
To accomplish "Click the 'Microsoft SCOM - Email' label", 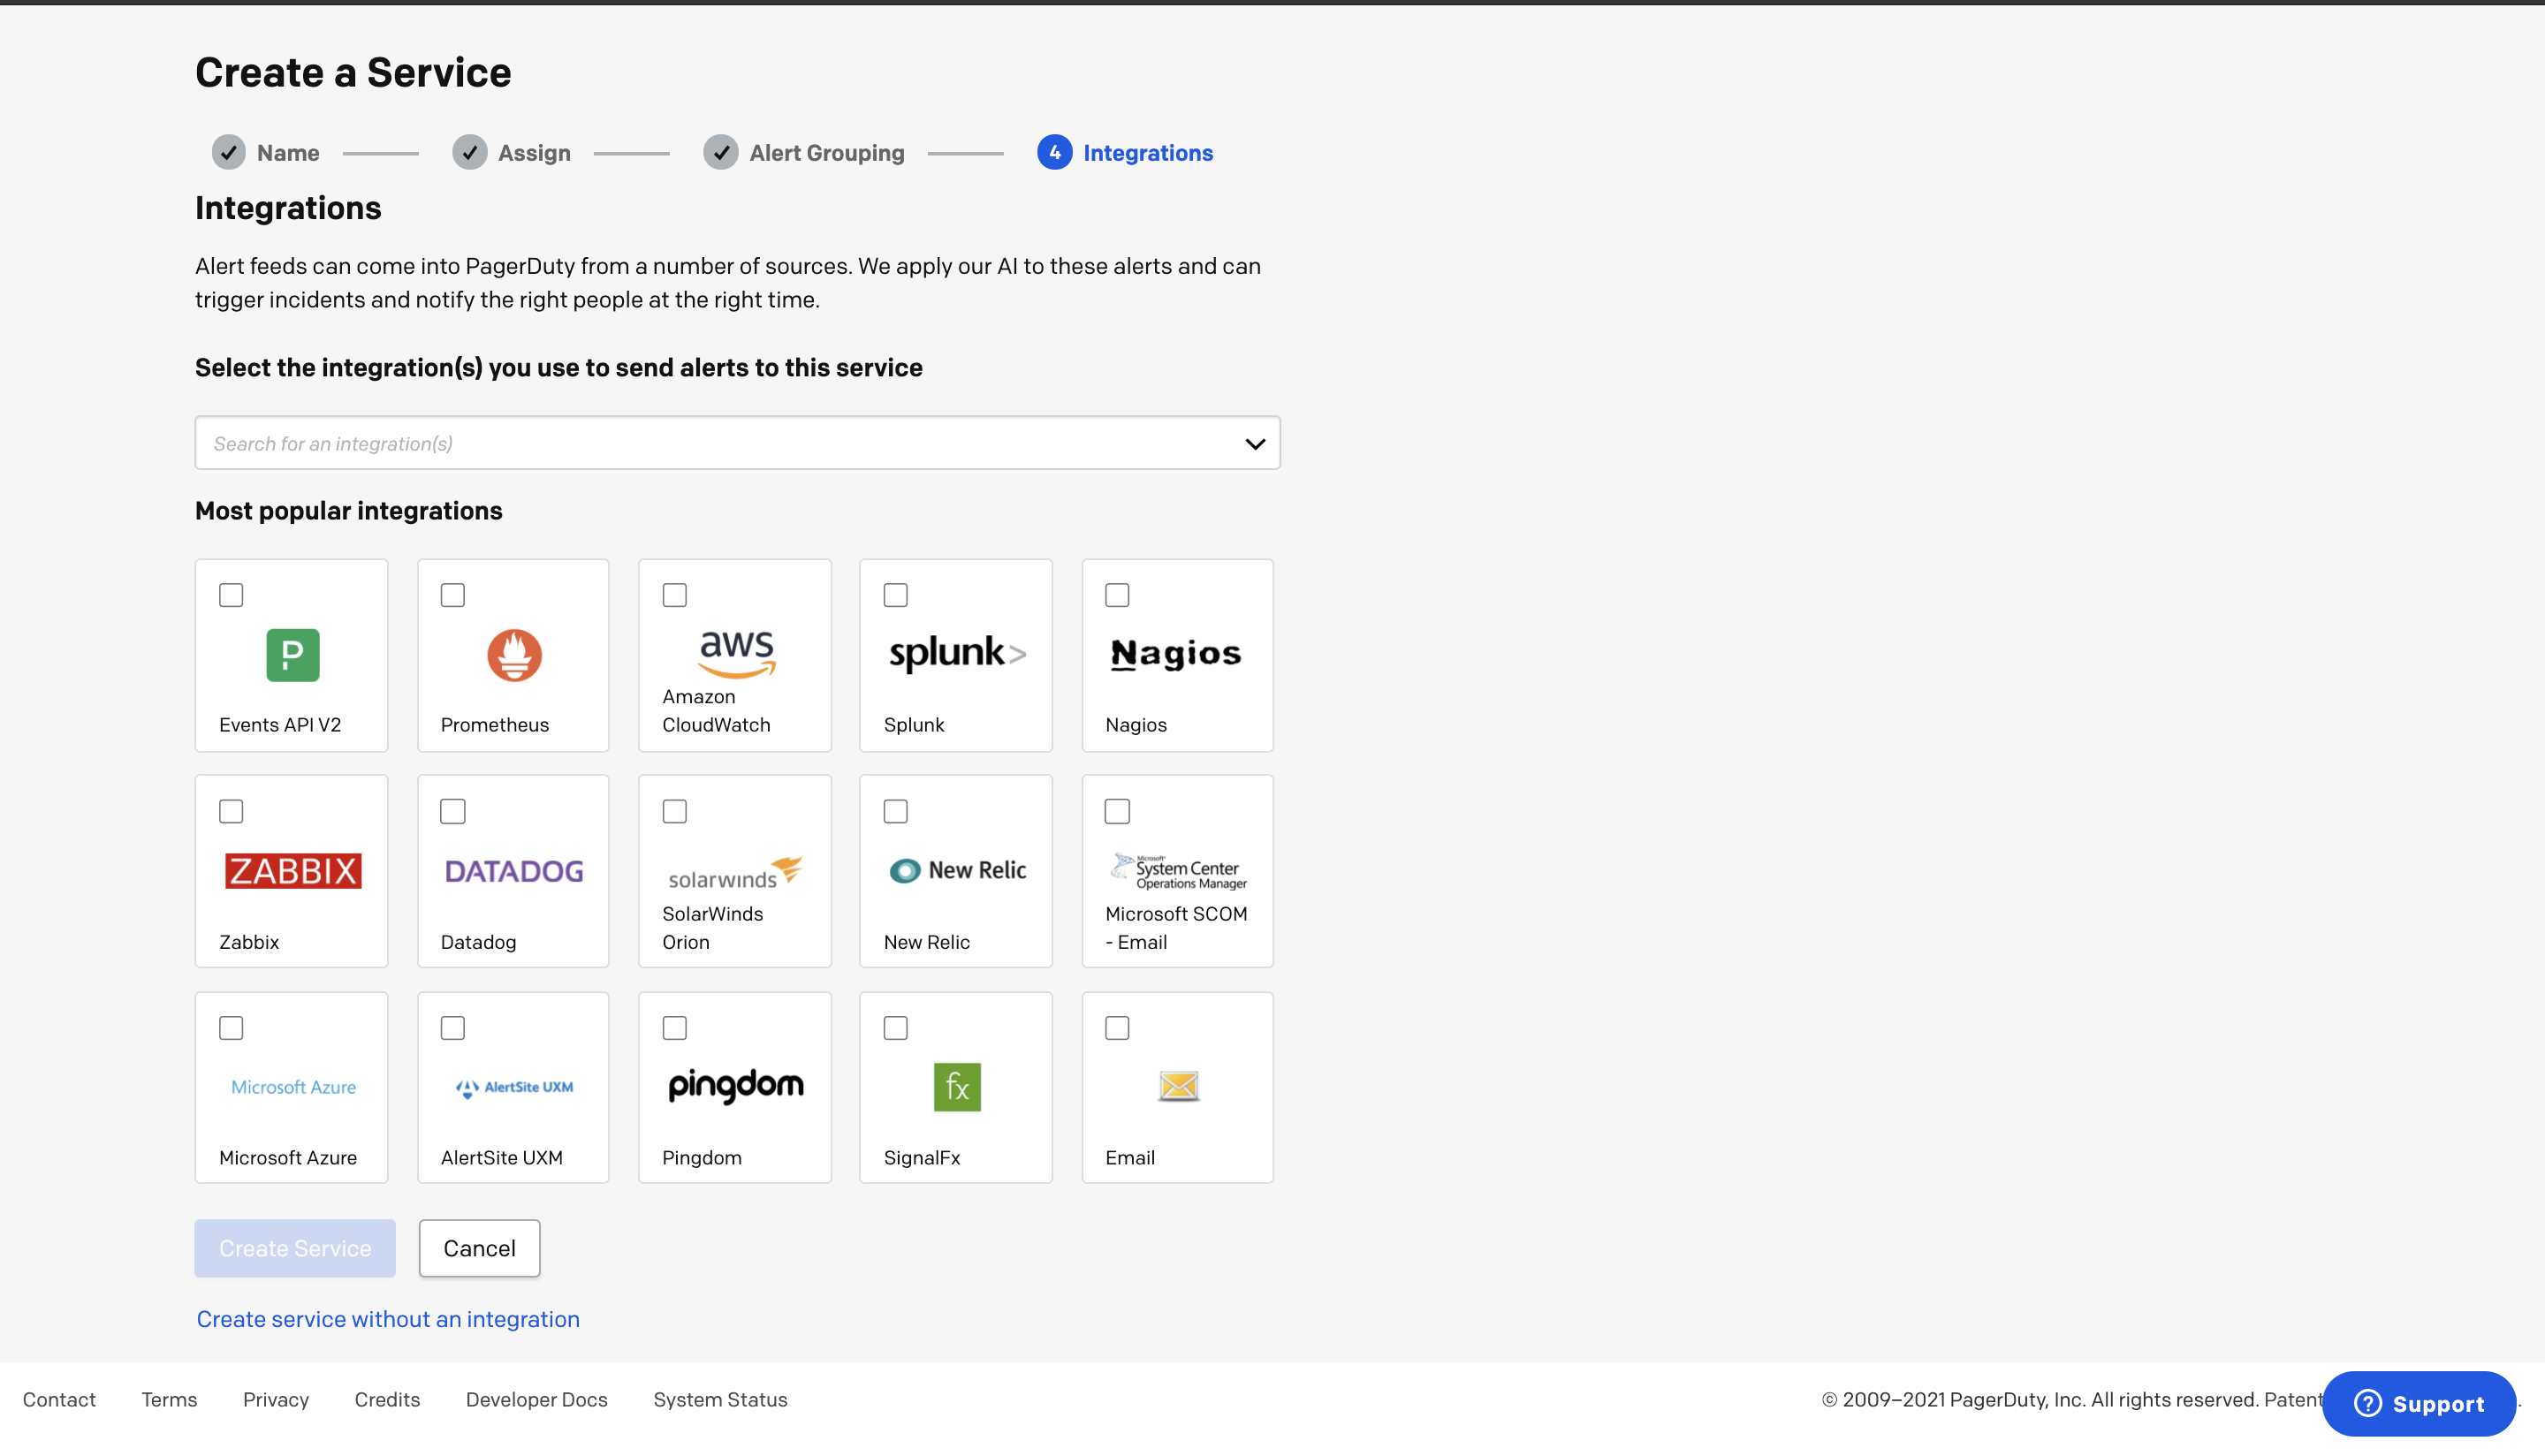I will click(1176, 927).
